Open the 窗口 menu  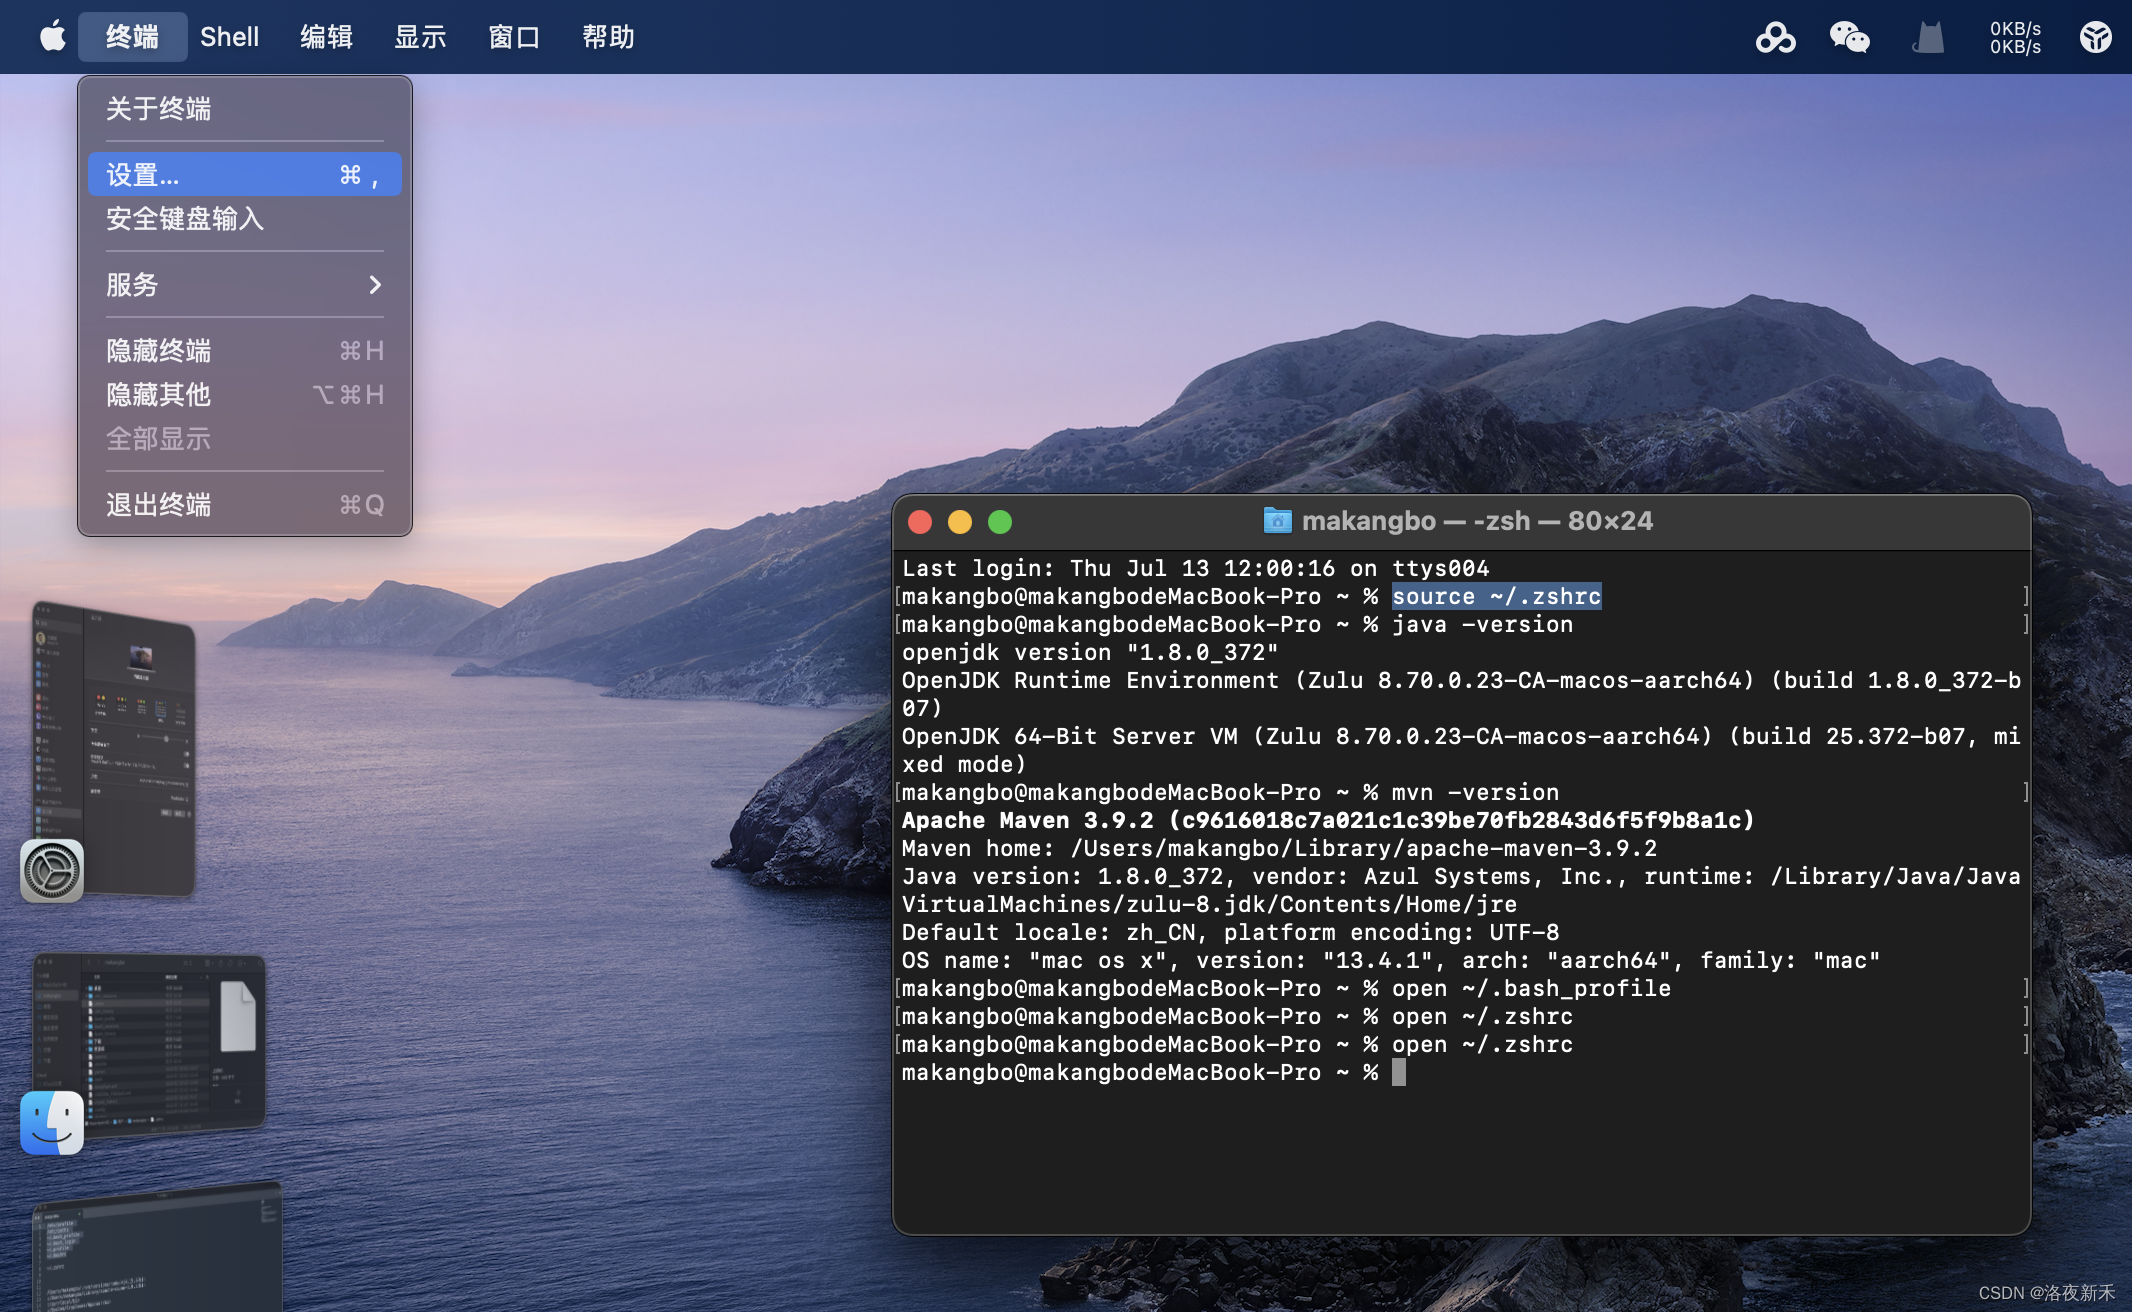pos(514,37)
